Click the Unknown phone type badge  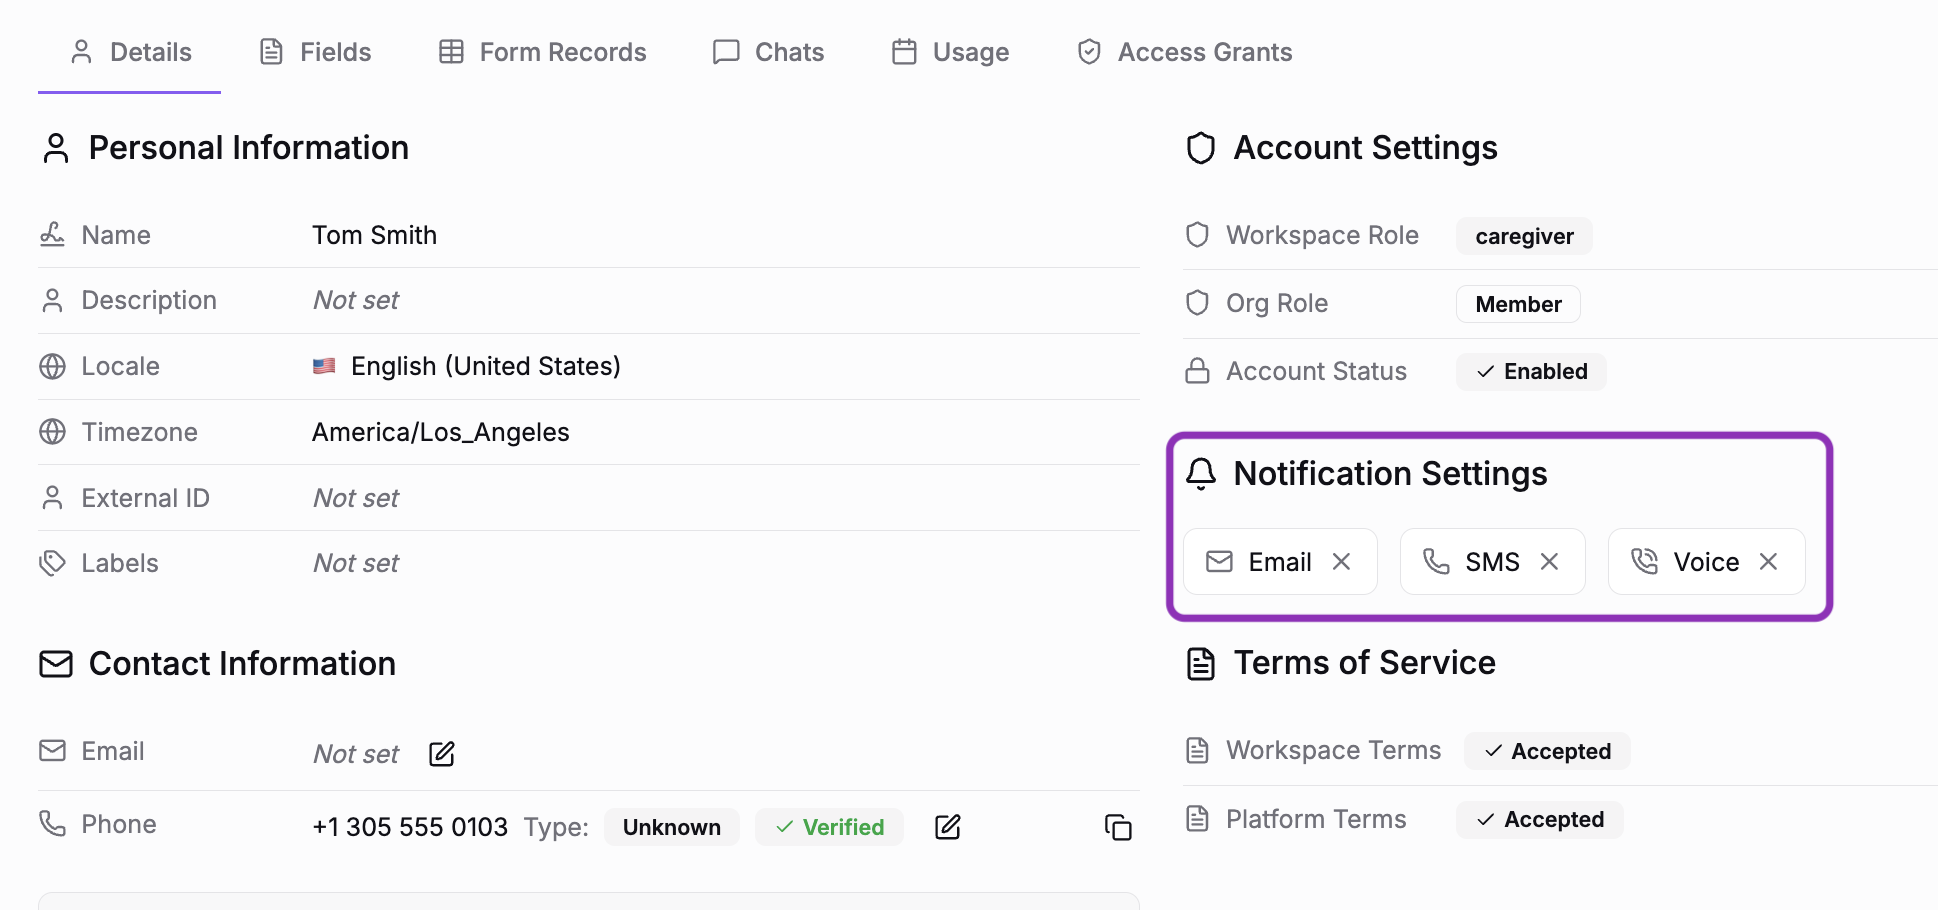671,827
